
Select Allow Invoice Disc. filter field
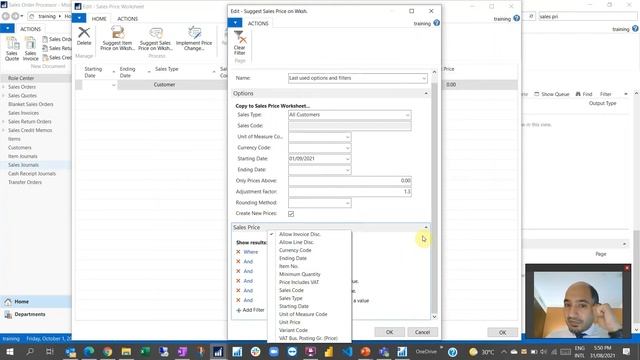tap(300, 234)
